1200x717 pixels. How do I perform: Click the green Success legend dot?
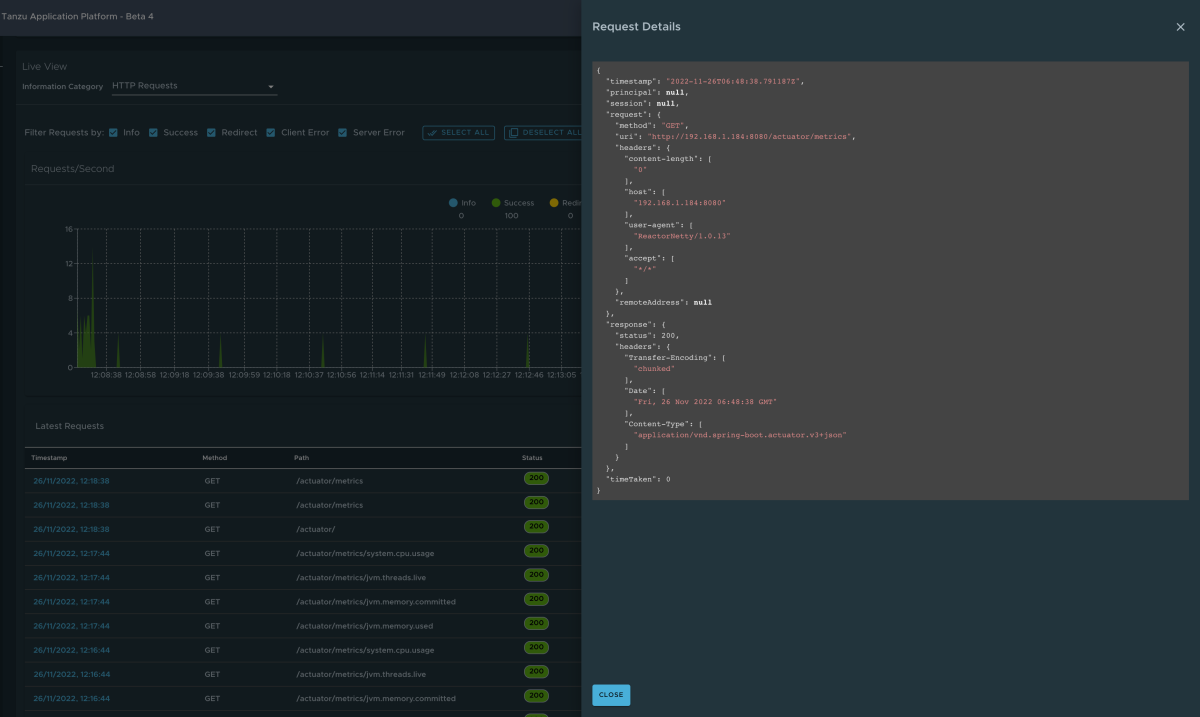point(496,203)
